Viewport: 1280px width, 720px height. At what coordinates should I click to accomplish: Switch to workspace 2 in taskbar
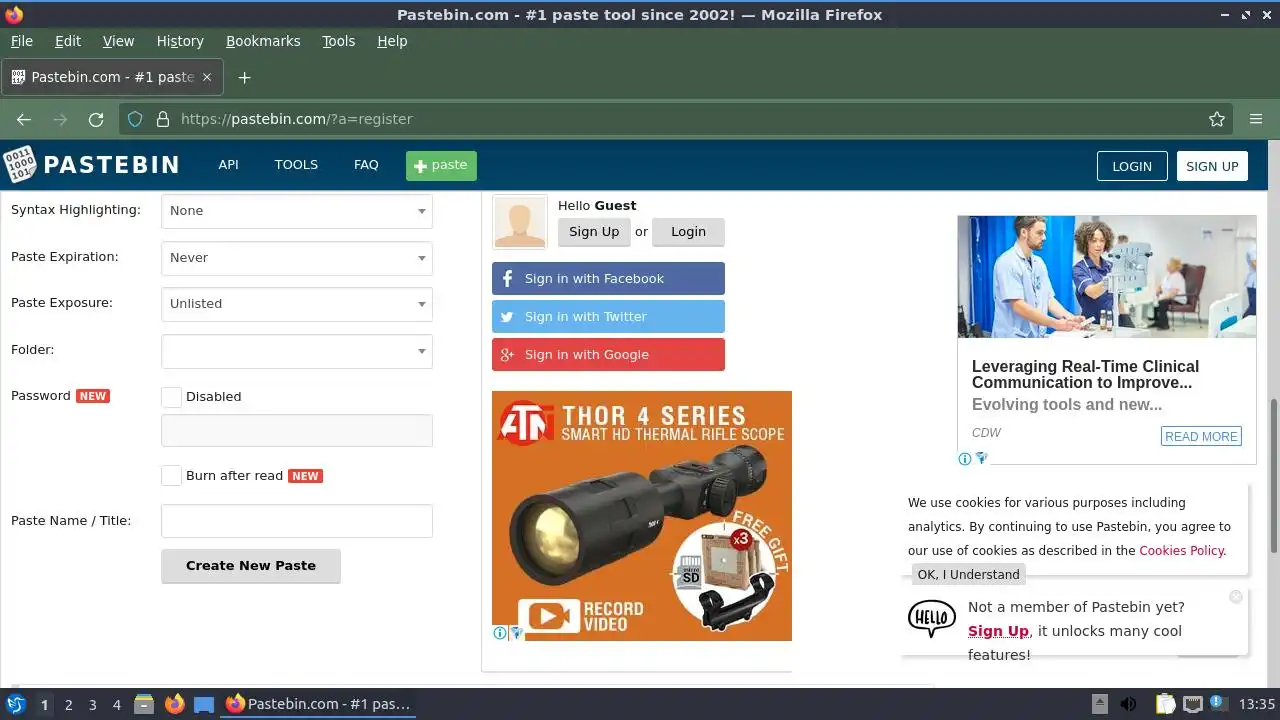[69, 704]
